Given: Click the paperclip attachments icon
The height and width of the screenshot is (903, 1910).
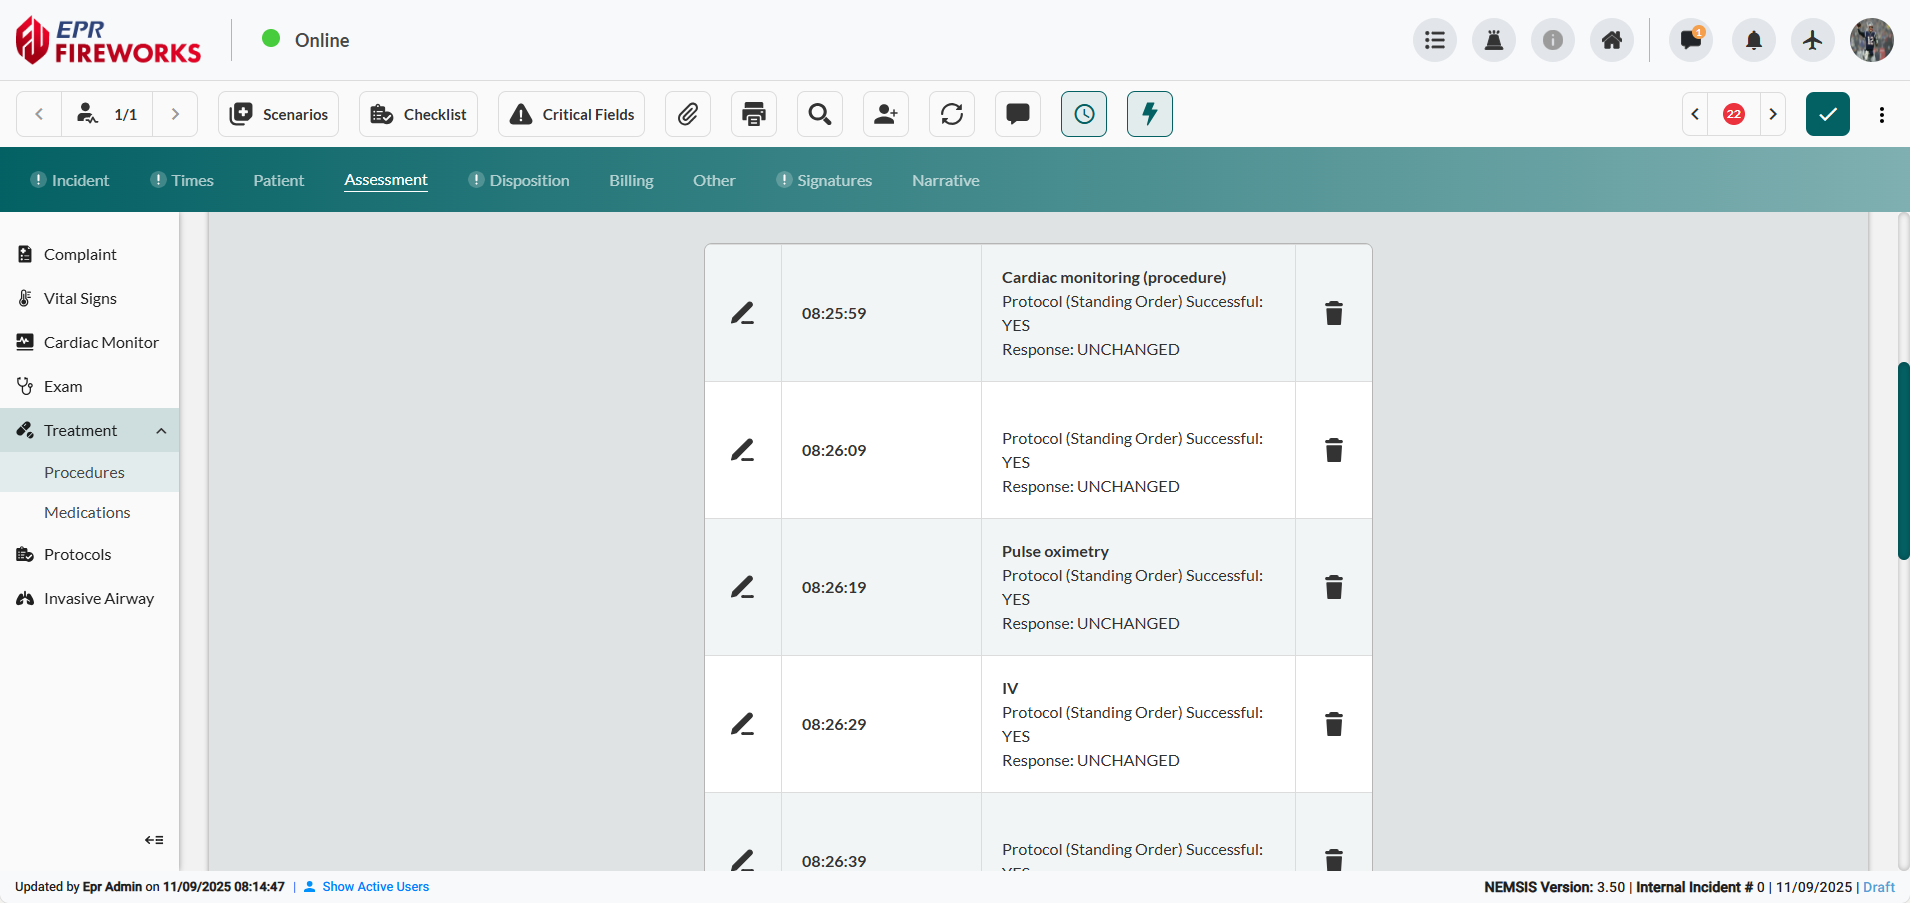Looking at the screenshot, I should click(688, 114).
